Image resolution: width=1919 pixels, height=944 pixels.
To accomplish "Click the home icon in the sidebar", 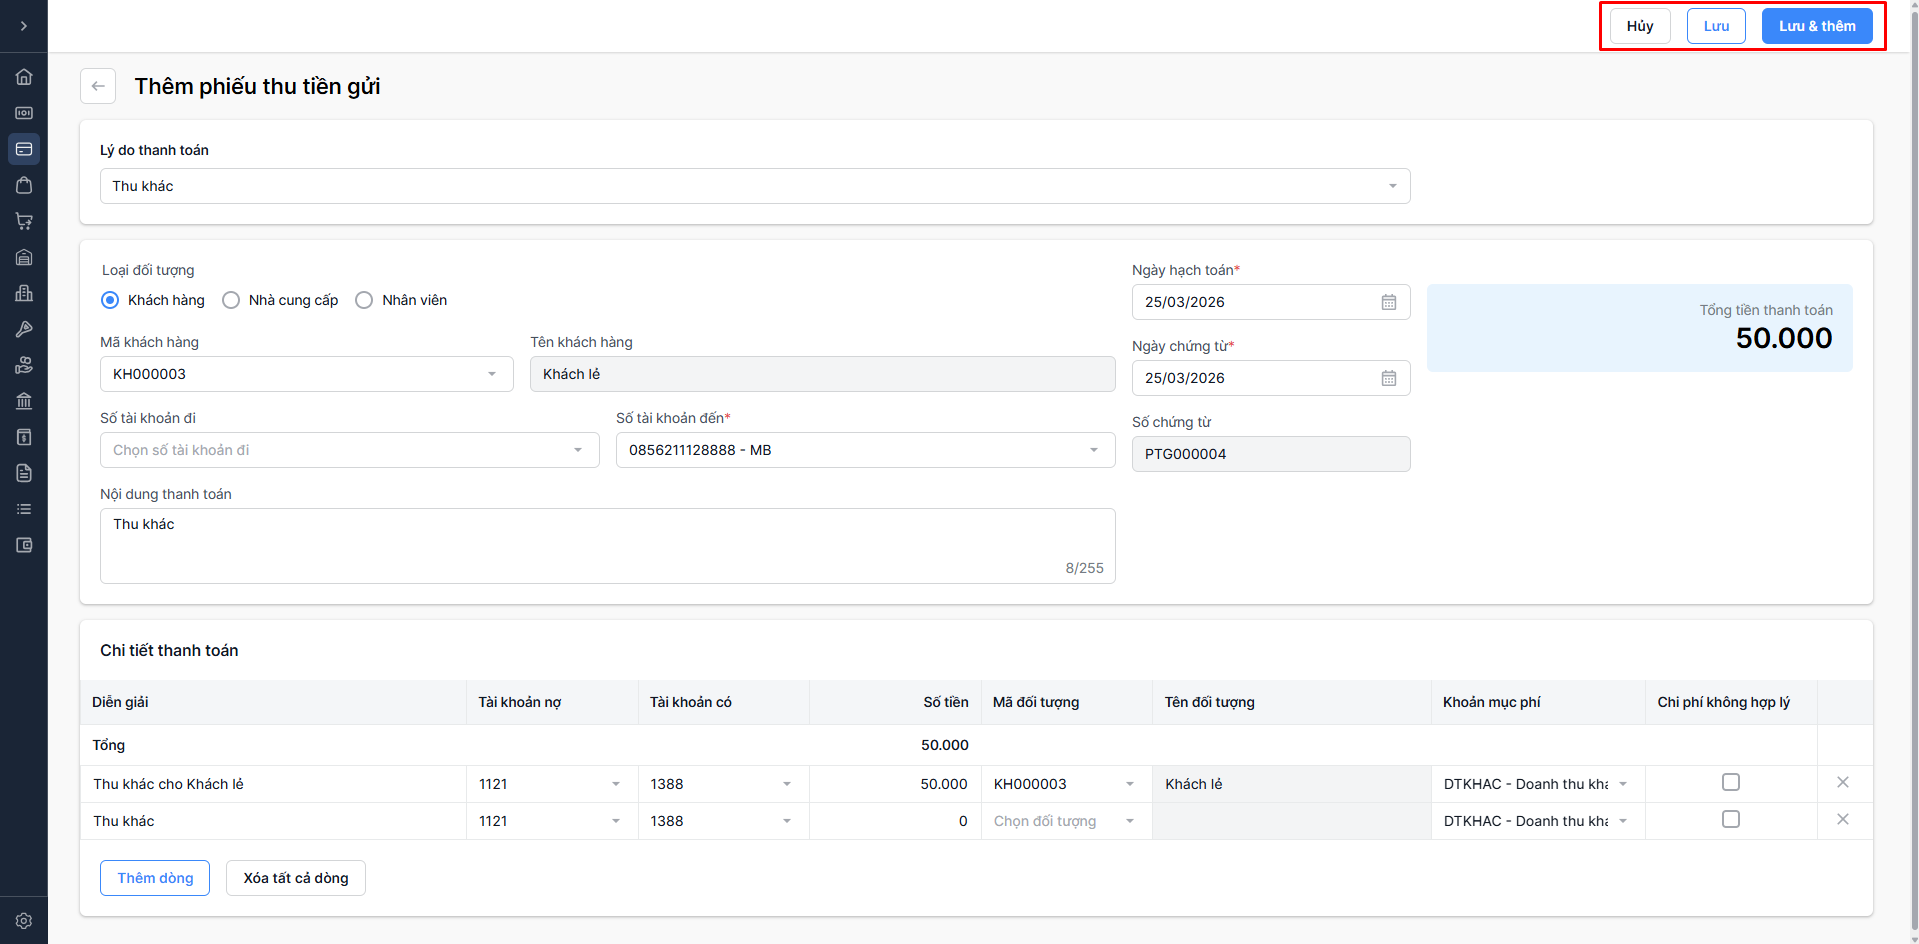I will pos(24,77).
